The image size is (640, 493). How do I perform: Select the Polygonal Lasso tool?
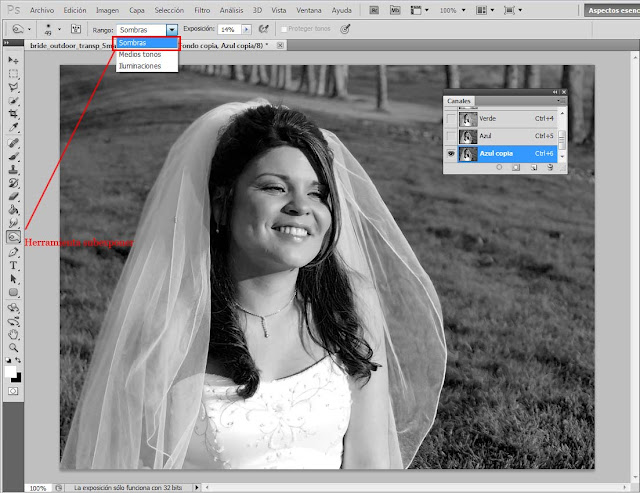(x=13, y=87)
